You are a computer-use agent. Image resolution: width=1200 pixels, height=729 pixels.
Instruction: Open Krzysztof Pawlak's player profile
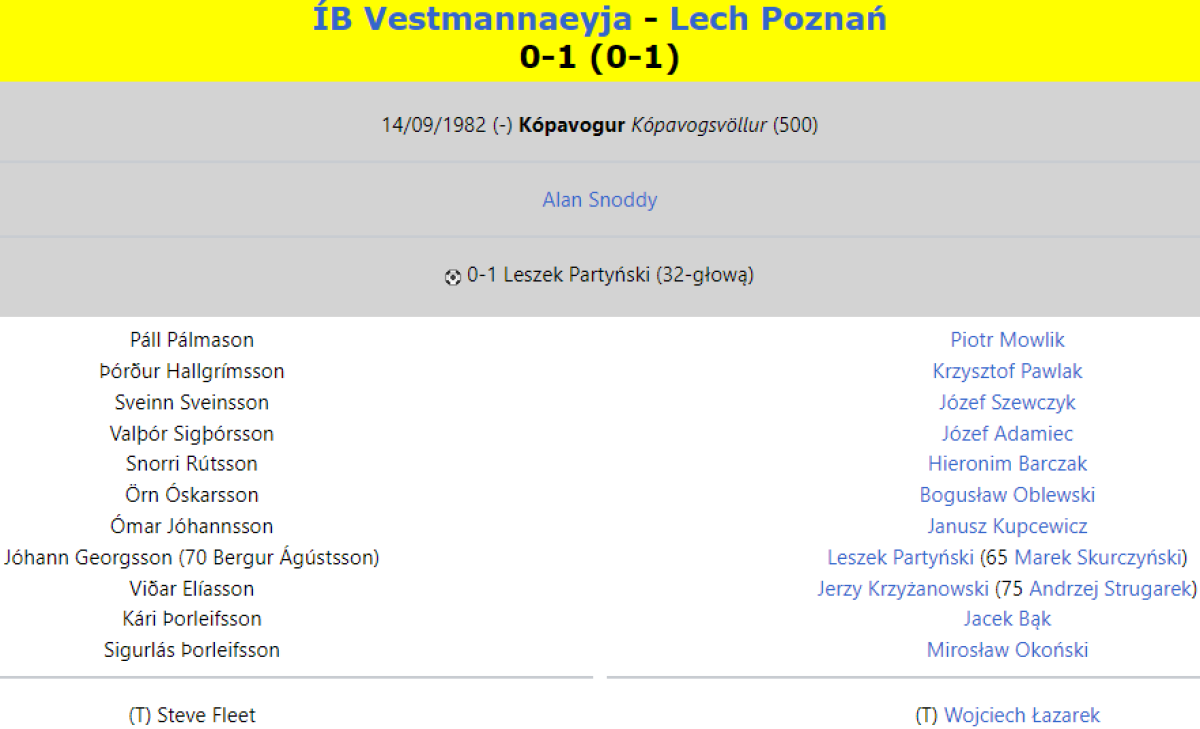tap(1007, 371)
